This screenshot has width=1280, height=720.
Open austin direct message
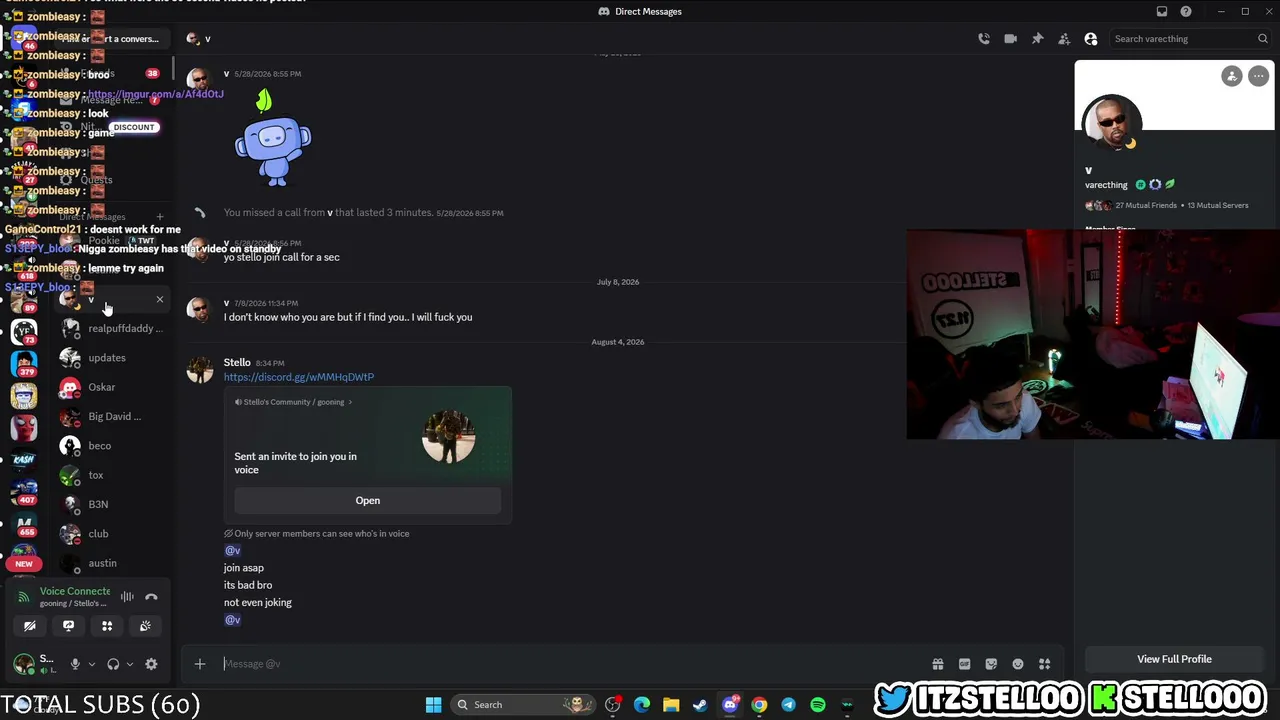pyautogui.click(x=112, y=563)
